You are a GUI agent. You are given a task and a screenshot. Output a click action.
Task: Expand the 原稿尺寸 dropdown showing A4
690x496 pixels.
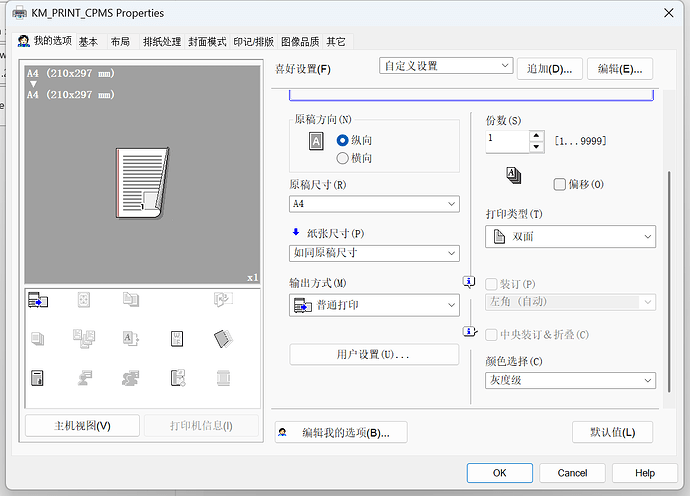pos(374,204)
